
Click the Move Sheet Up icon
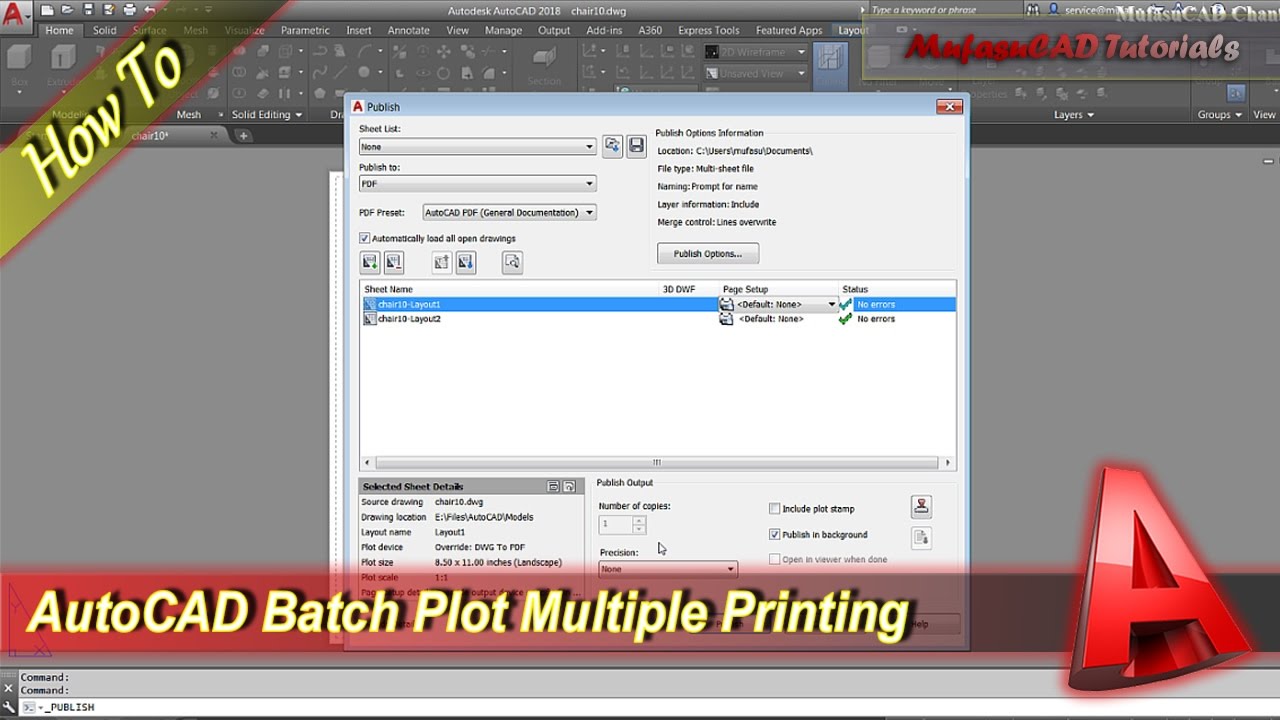click(442, 262)
